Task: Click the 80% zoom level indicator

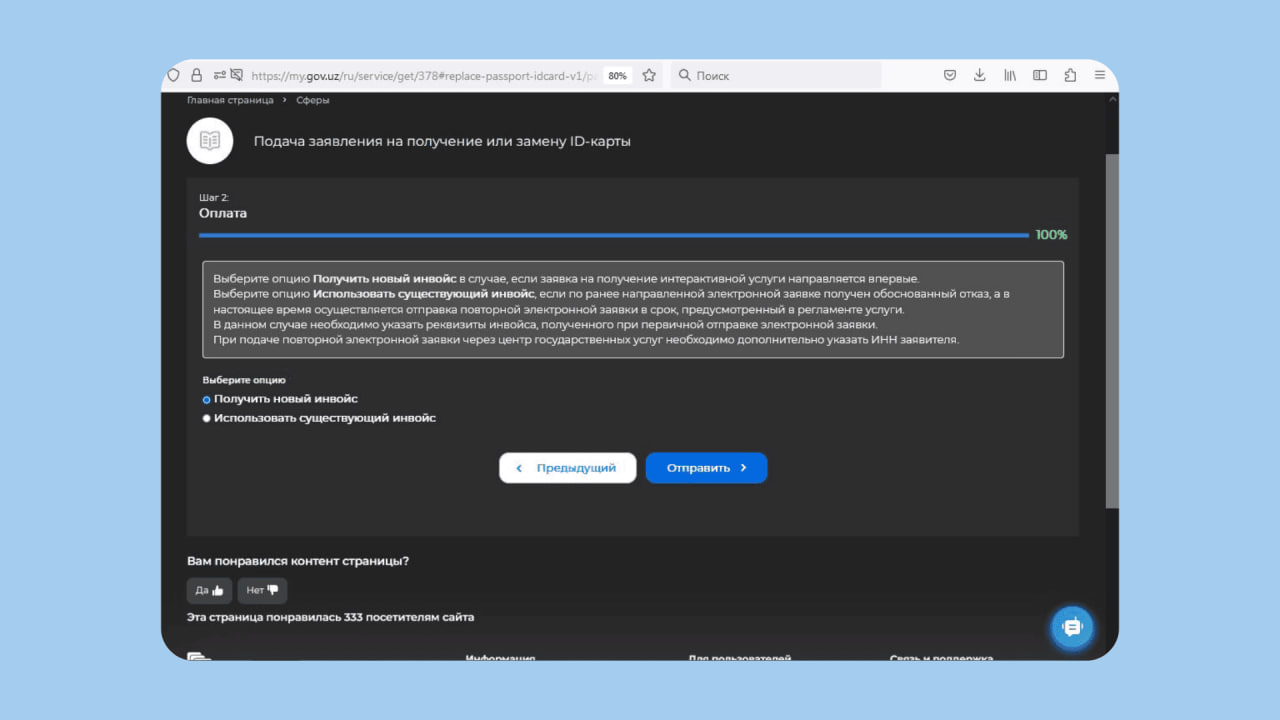Action: point(617,76)
